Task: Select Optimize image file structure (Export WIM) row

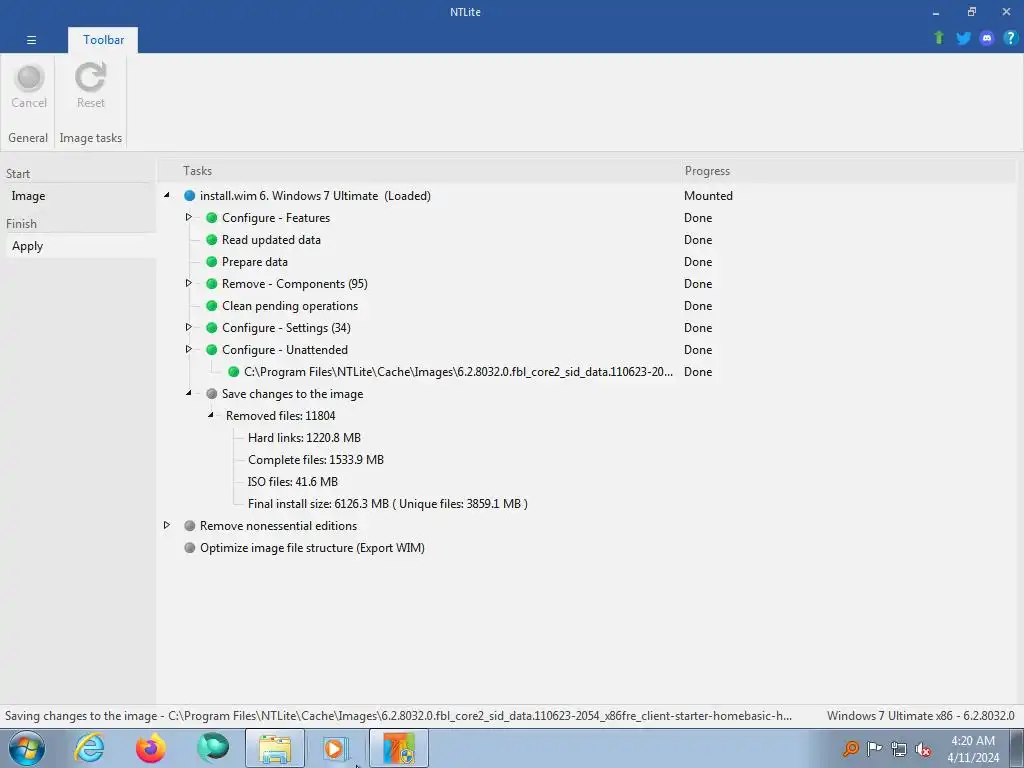Action: coord(312,548)
